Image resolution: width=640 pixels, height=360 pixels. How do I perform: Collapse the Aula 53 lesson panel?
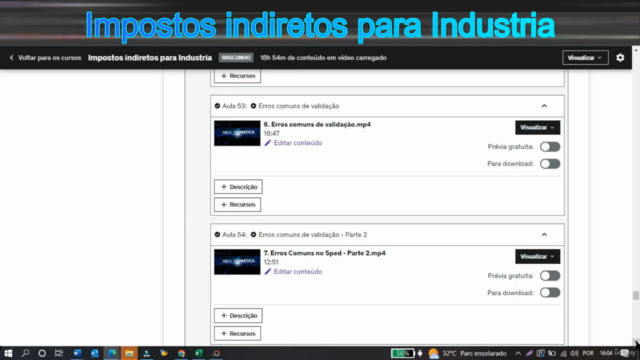click(x=544, y=106)
